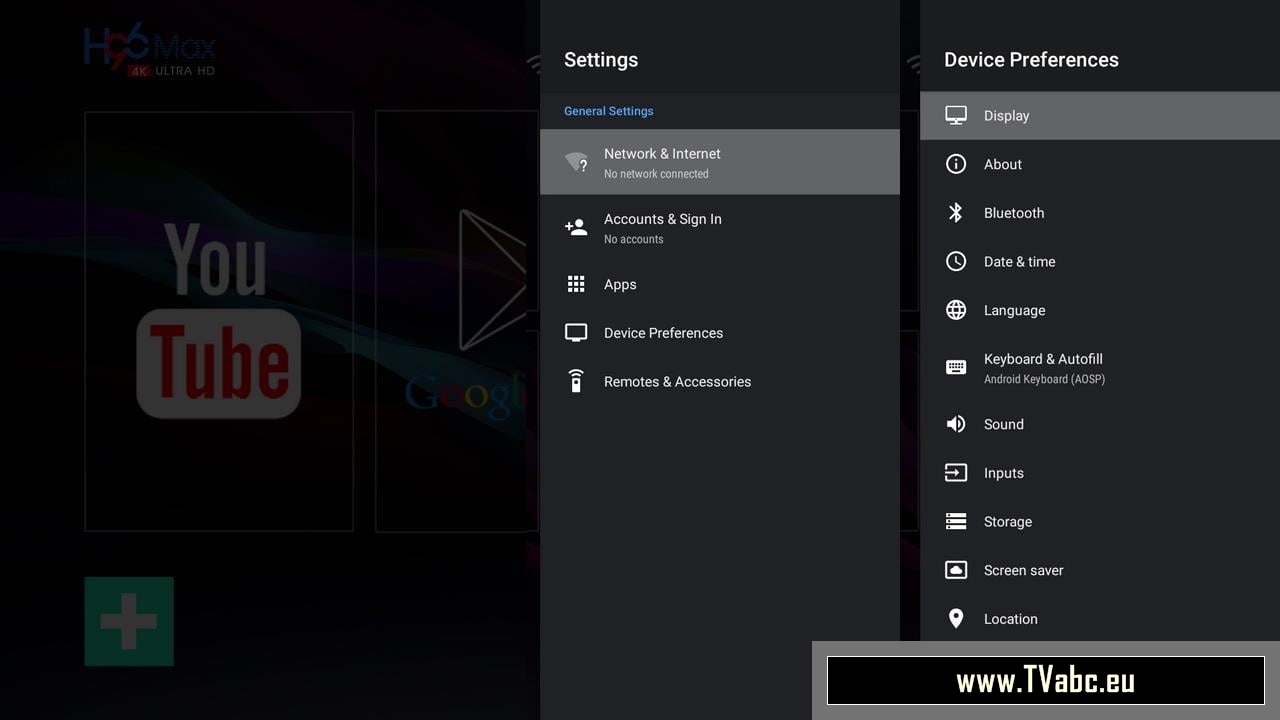Click the General Settings heading
The height and width of the screenshot is (720, 1280).
pyautogui.click(x=608, y=111)
